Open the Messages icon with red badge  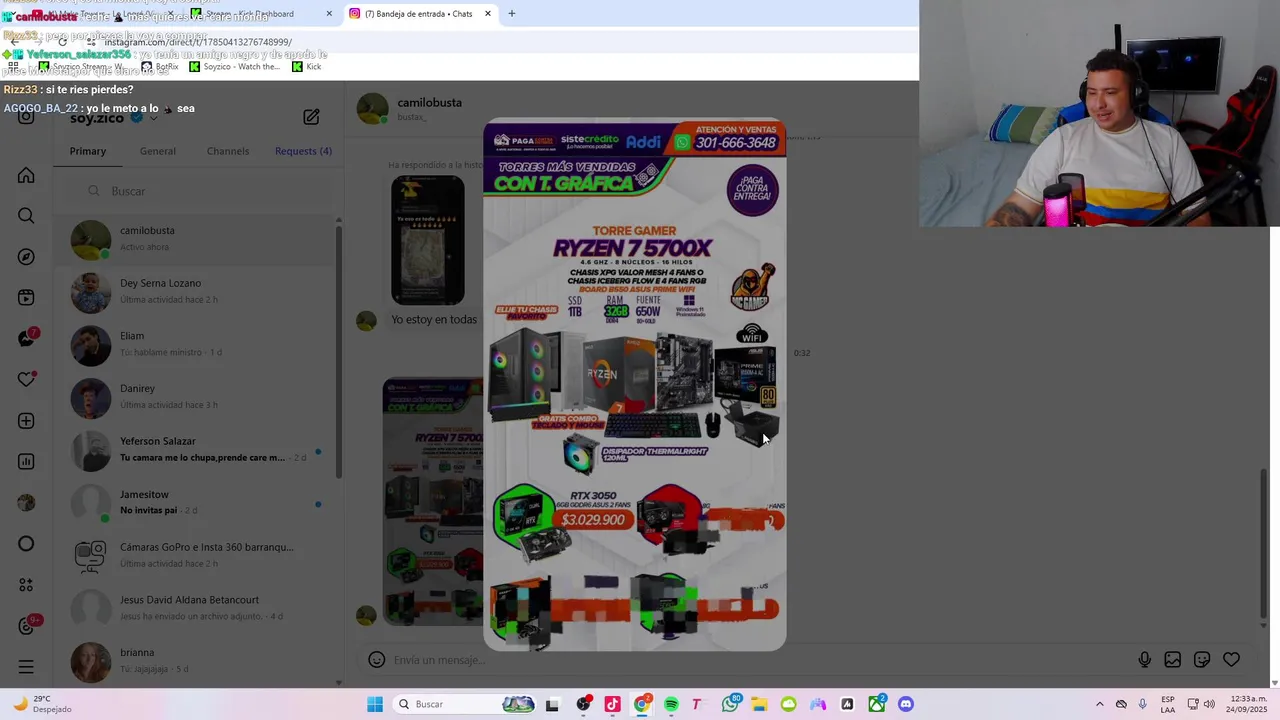26,339
